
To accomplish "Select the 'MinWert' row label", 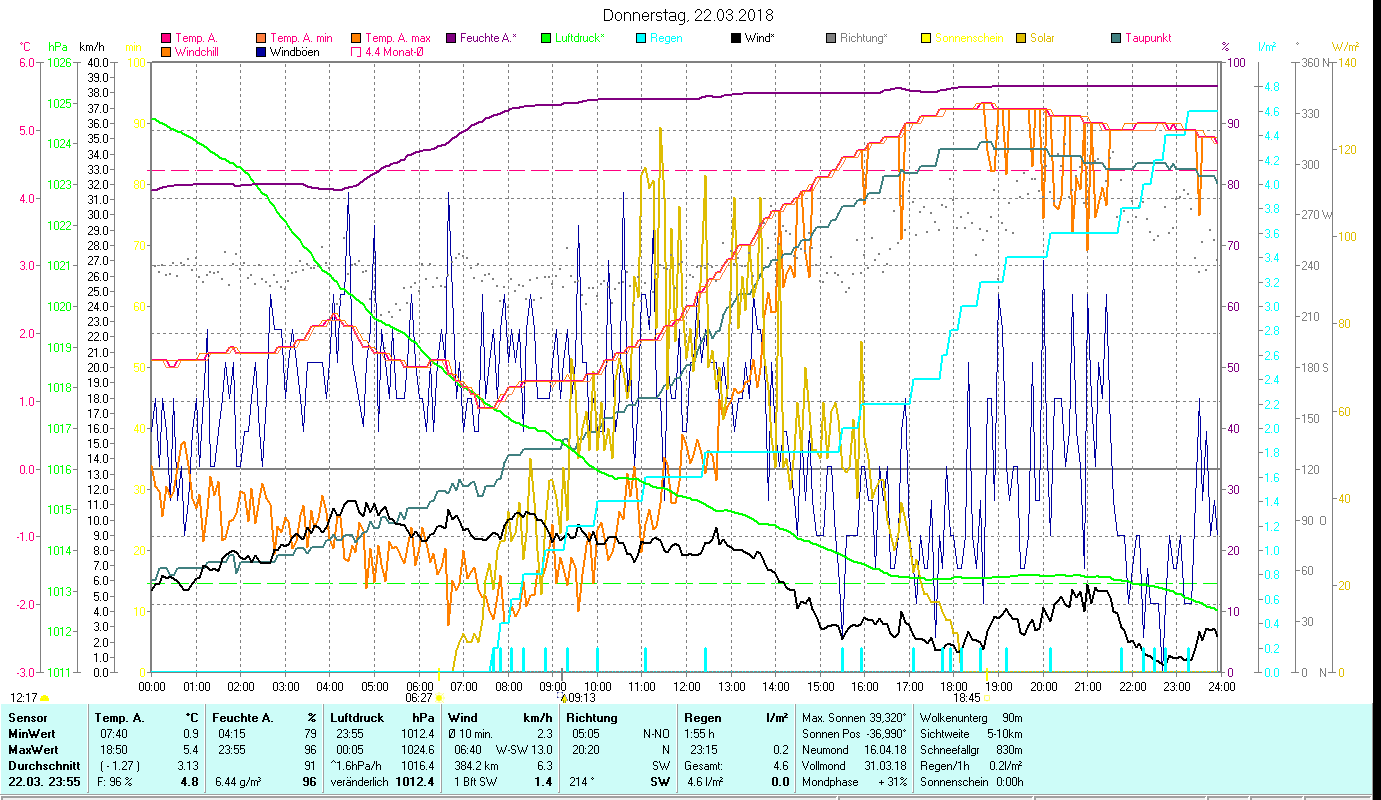I will point(32,734).
